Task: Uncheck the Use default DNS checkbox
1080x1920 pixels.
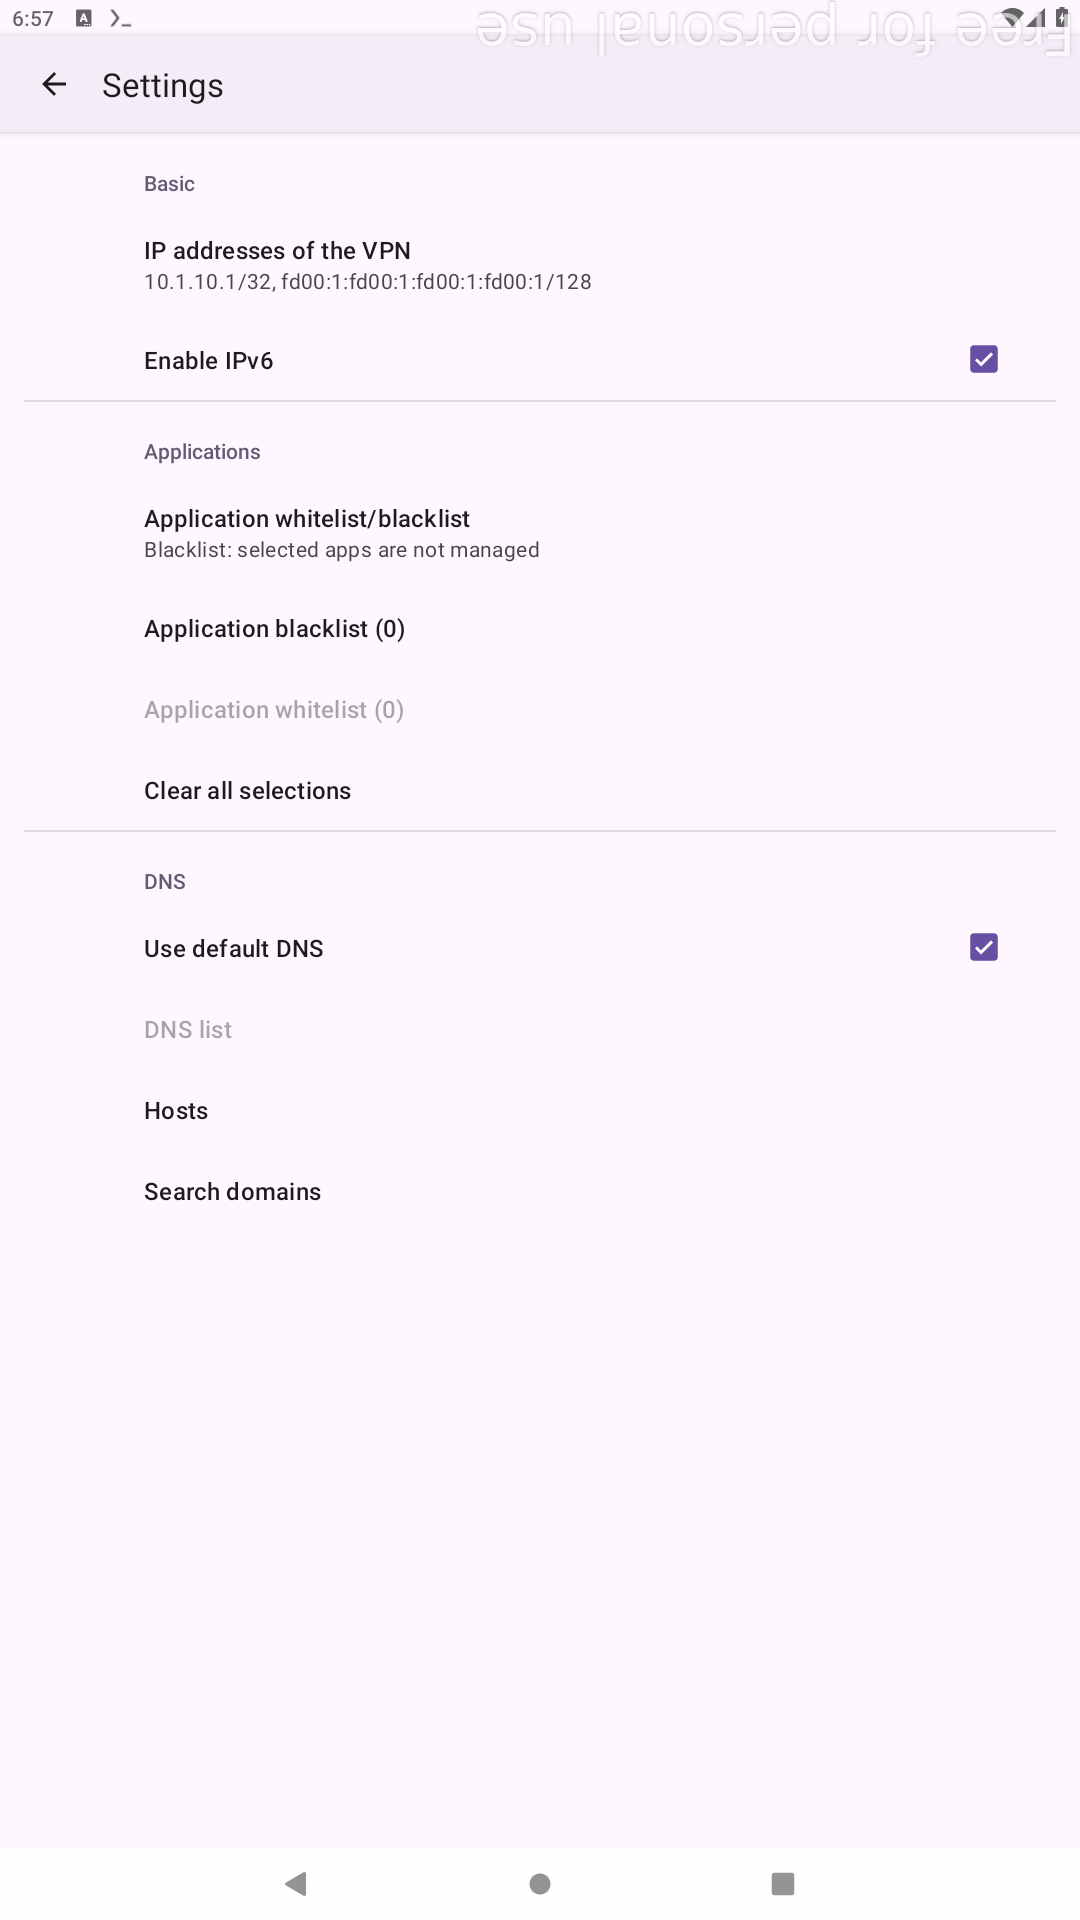Action: (984, 947)
